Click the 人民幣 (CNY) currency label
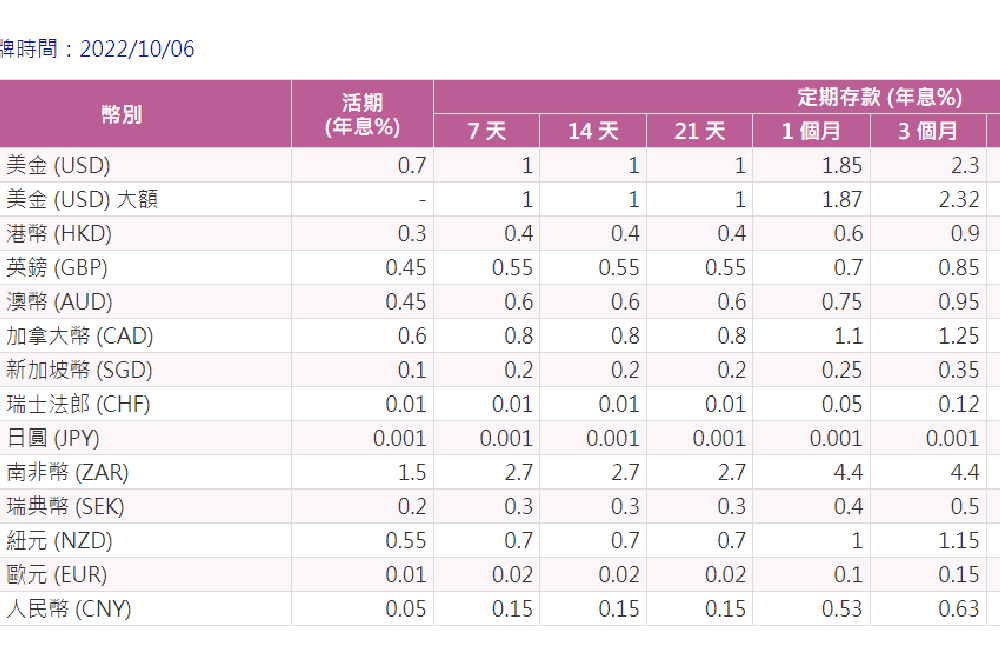This screenshot has width=1000, height=667. click(69, 608)
